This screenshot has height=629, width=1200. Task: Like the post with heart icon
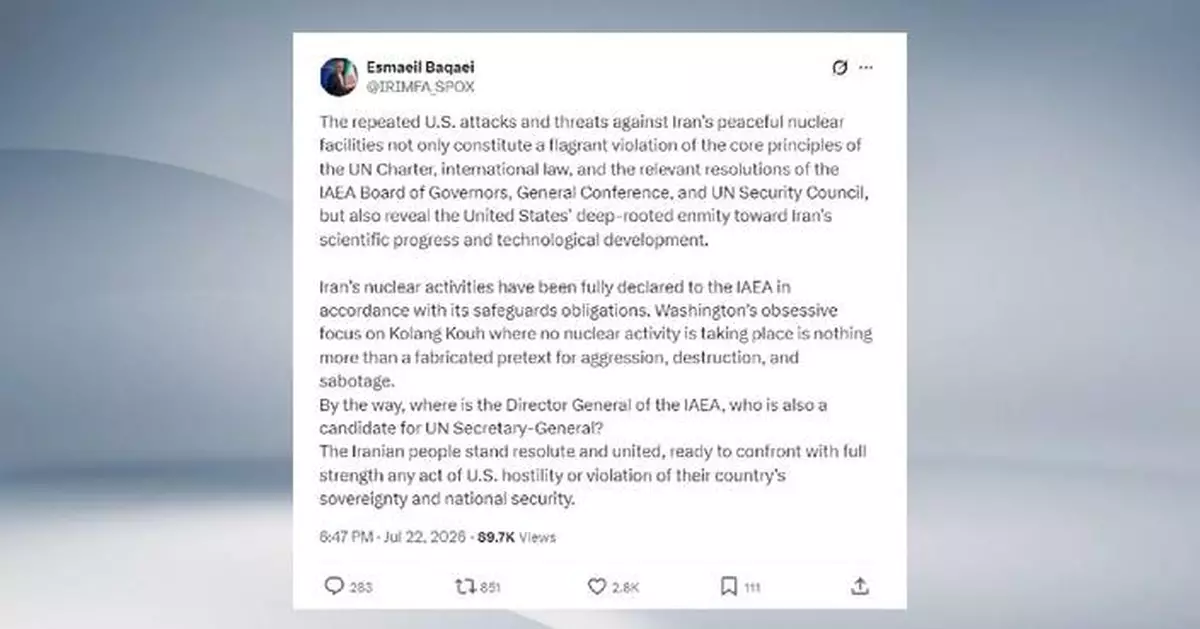(597, 587)
